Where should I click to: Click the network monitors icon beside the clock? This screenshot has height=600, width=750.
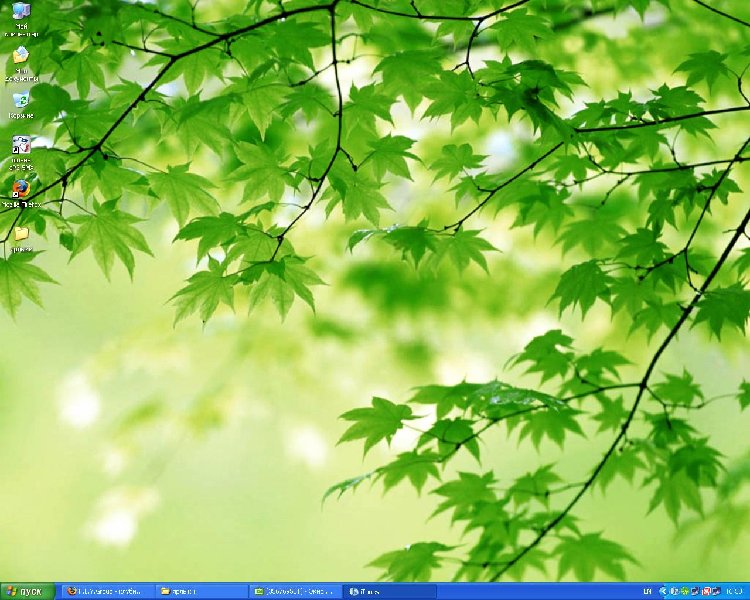click(x=717, y=591)
